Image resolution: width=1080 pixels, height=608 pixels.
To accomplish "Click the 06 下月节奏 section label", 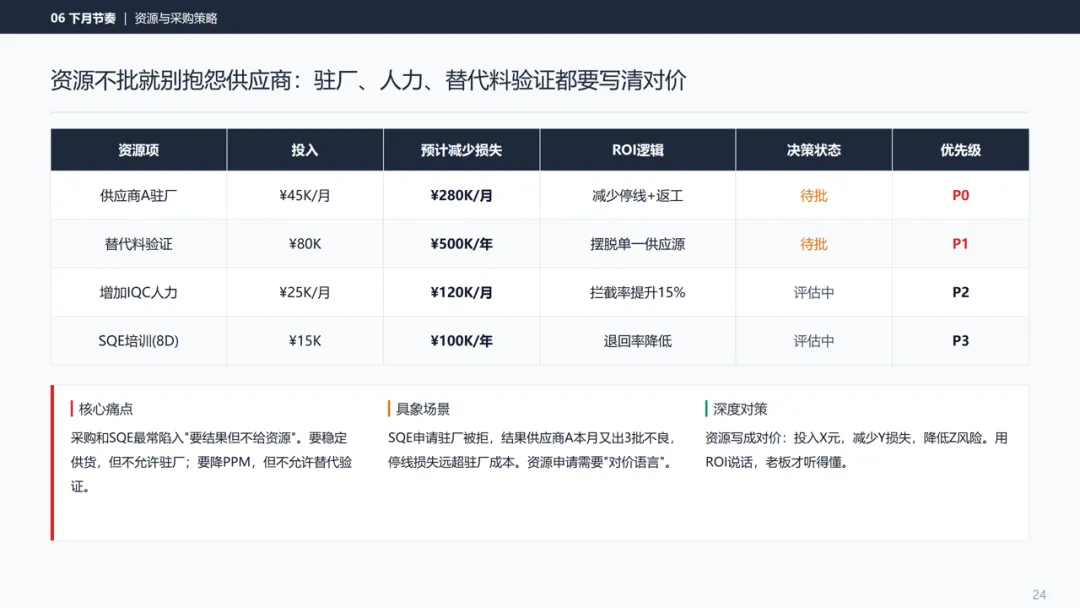I will 83,19.
